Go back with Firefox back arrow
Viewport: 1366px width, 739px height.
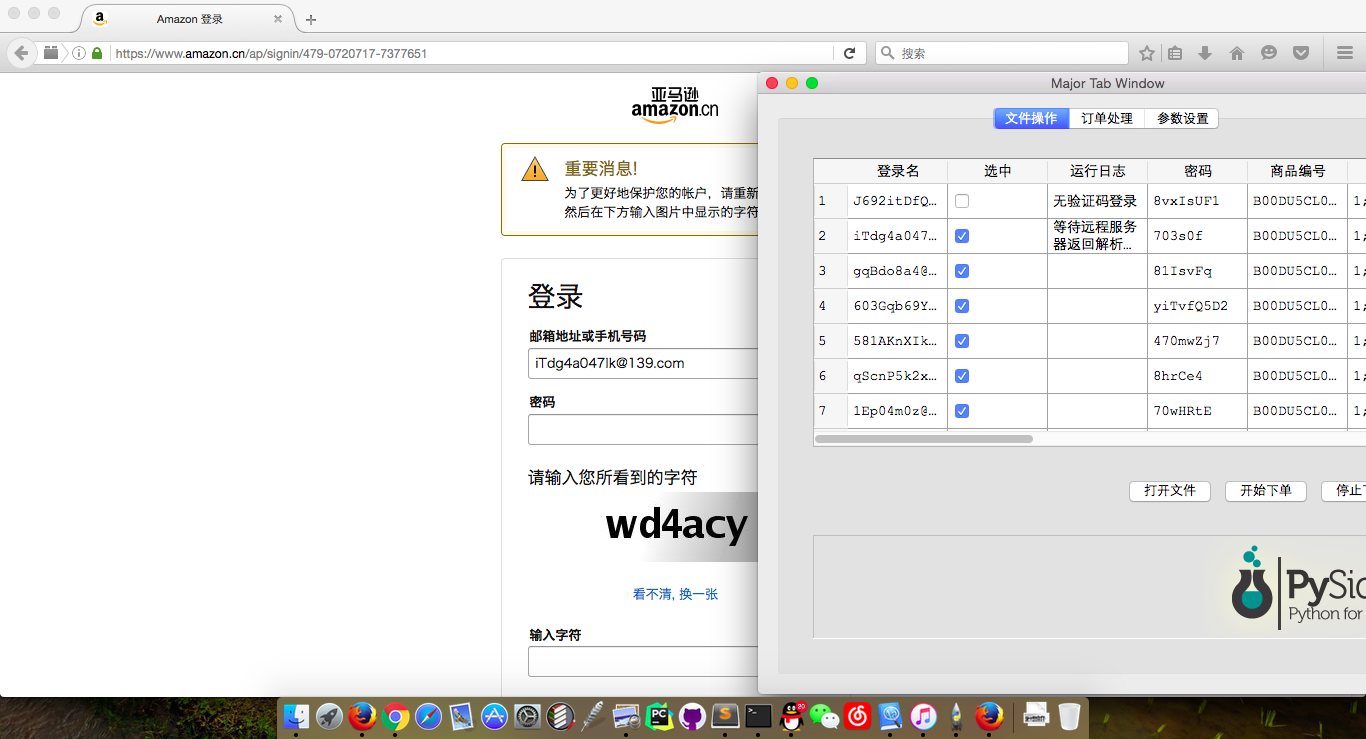(x=21, y=53)
